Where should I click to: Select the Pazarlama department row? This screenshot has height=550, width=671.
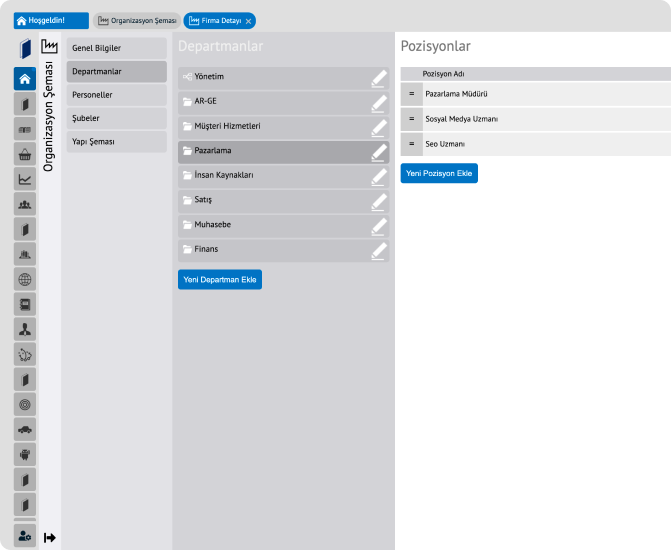tap(283, 152)
